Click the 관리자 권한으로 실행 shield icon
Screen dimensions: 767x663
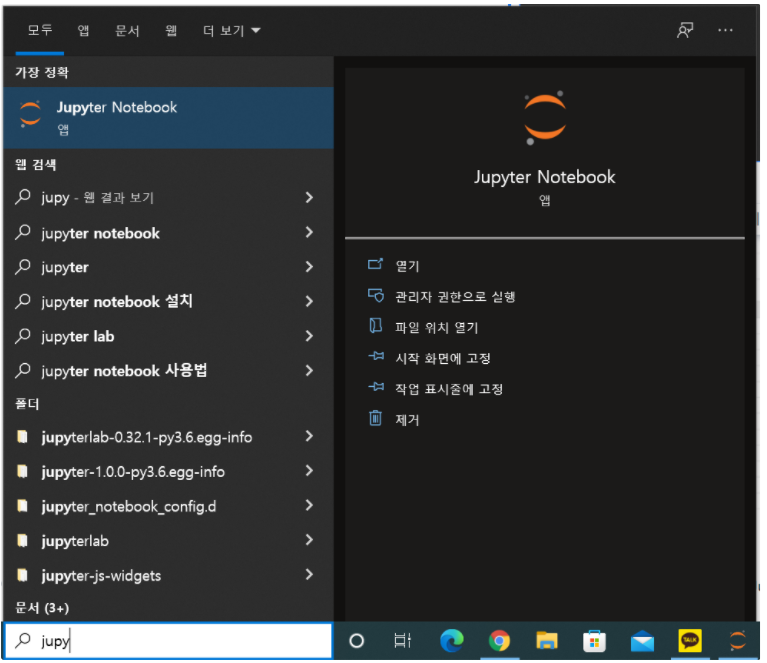(376, 296)
